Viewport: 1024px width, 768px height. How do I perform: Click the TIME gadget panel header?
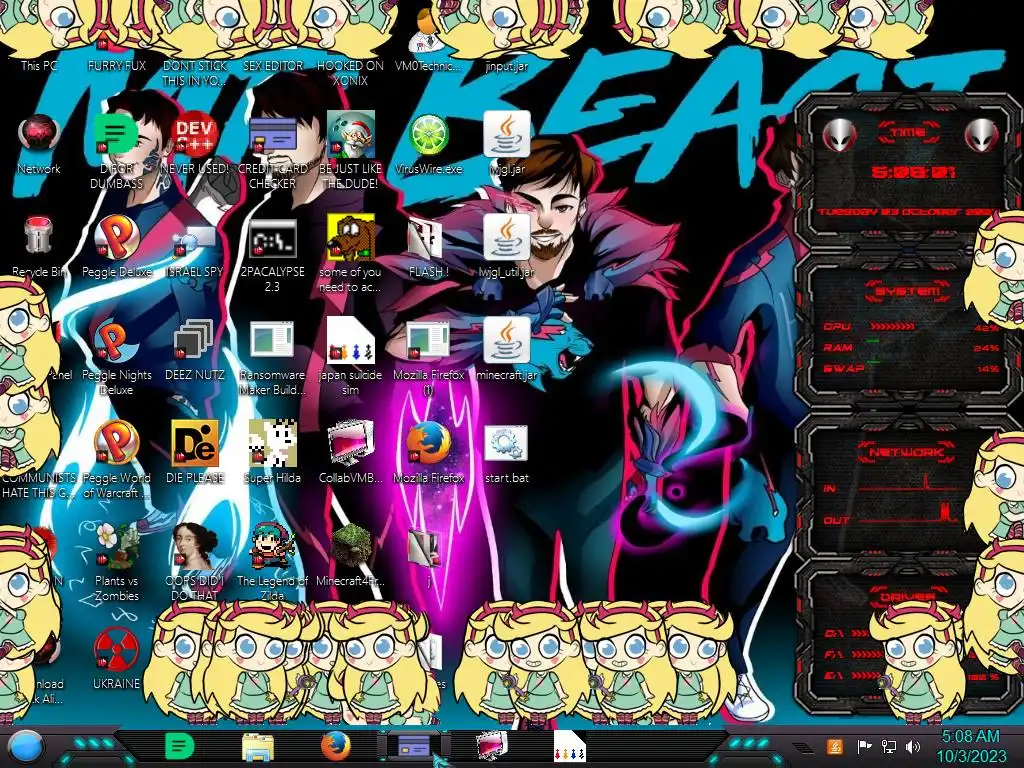(x=908, y=133)
